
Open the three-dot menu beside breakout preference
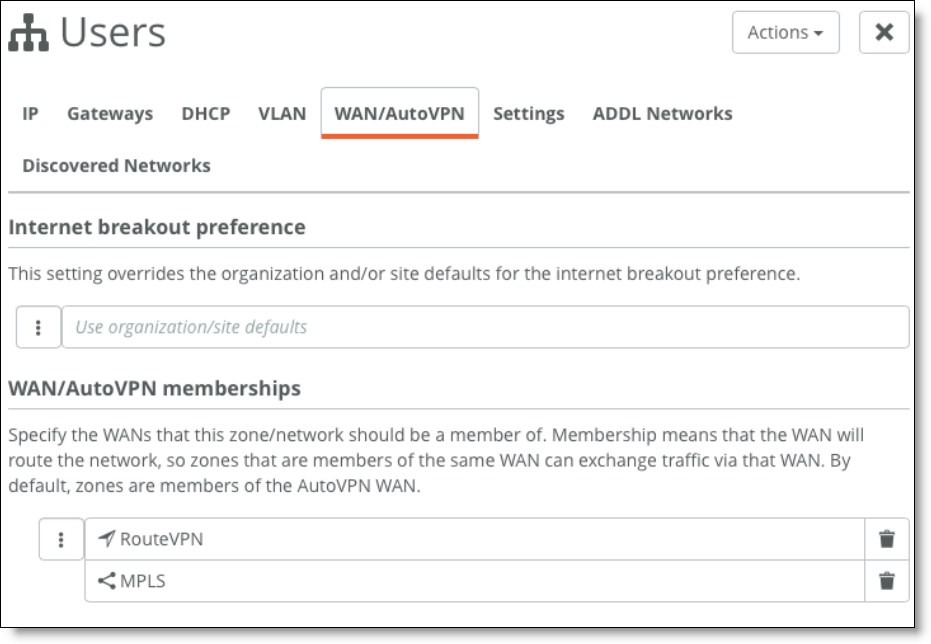tap(38, 327)
